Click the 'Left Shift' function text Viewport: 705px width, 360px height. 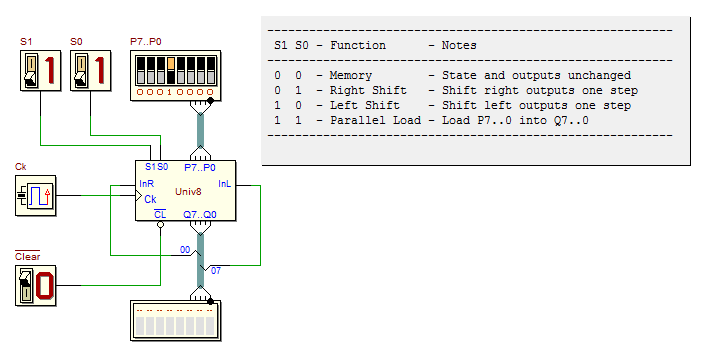tap(365, 105)
